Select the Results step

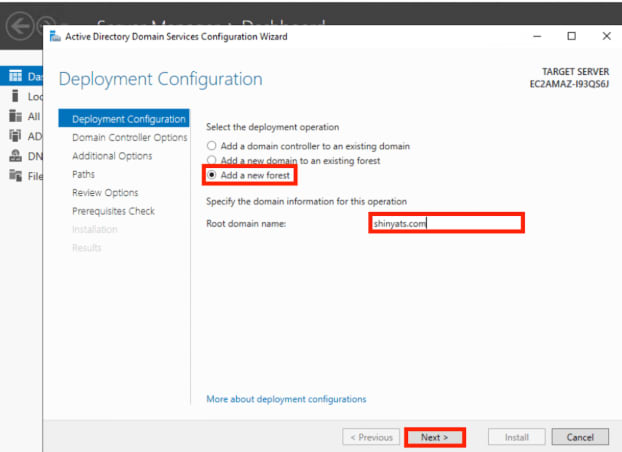click(86, 248)
